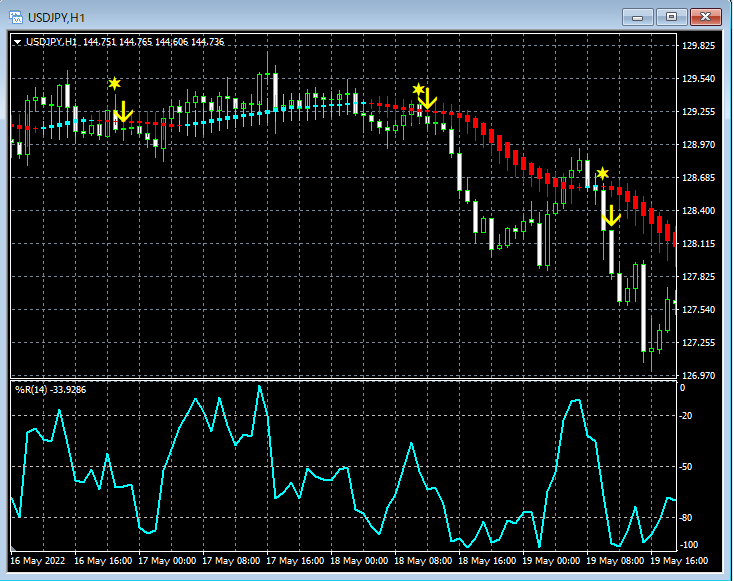Click the 18 May 00:00 time axis label
Image resolution: width=734 pixels, height=581 pixels.
(x=359, y=561)
